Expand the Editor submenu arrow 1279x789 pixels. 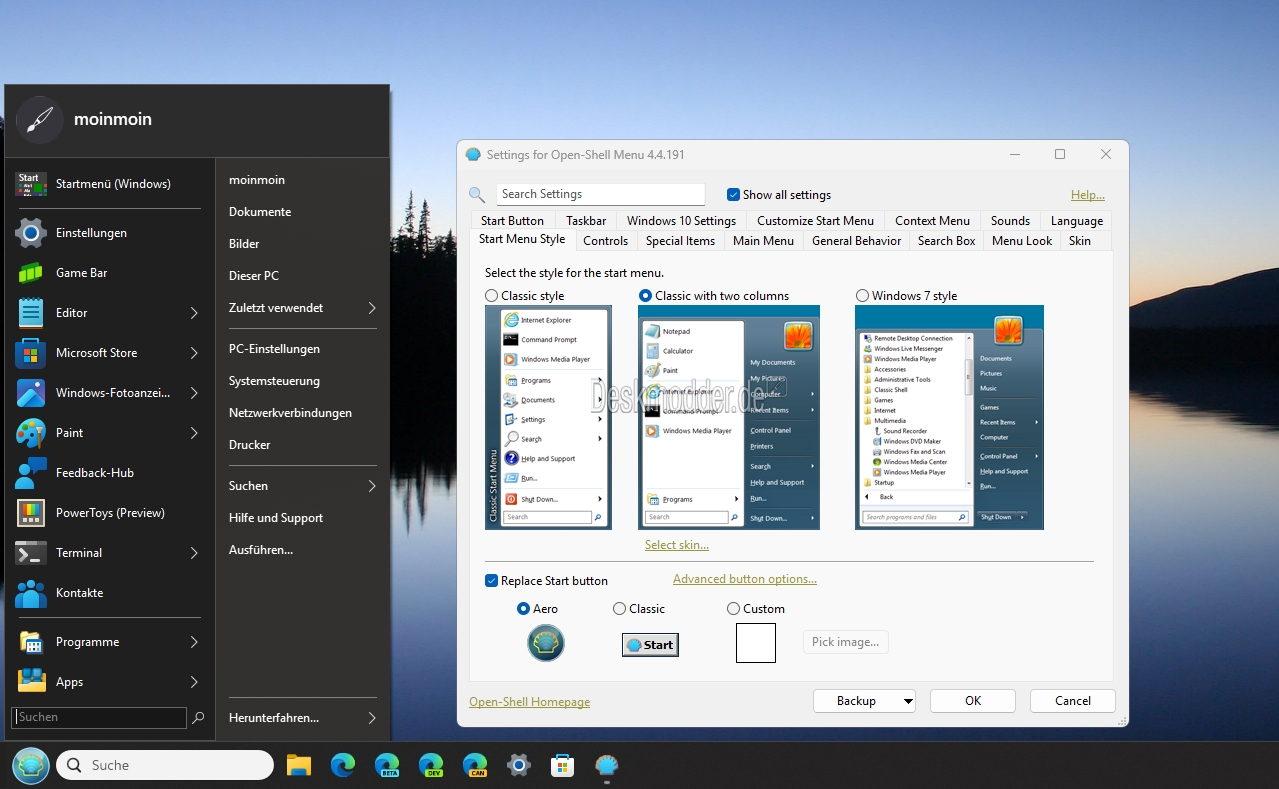pos(194,313)
